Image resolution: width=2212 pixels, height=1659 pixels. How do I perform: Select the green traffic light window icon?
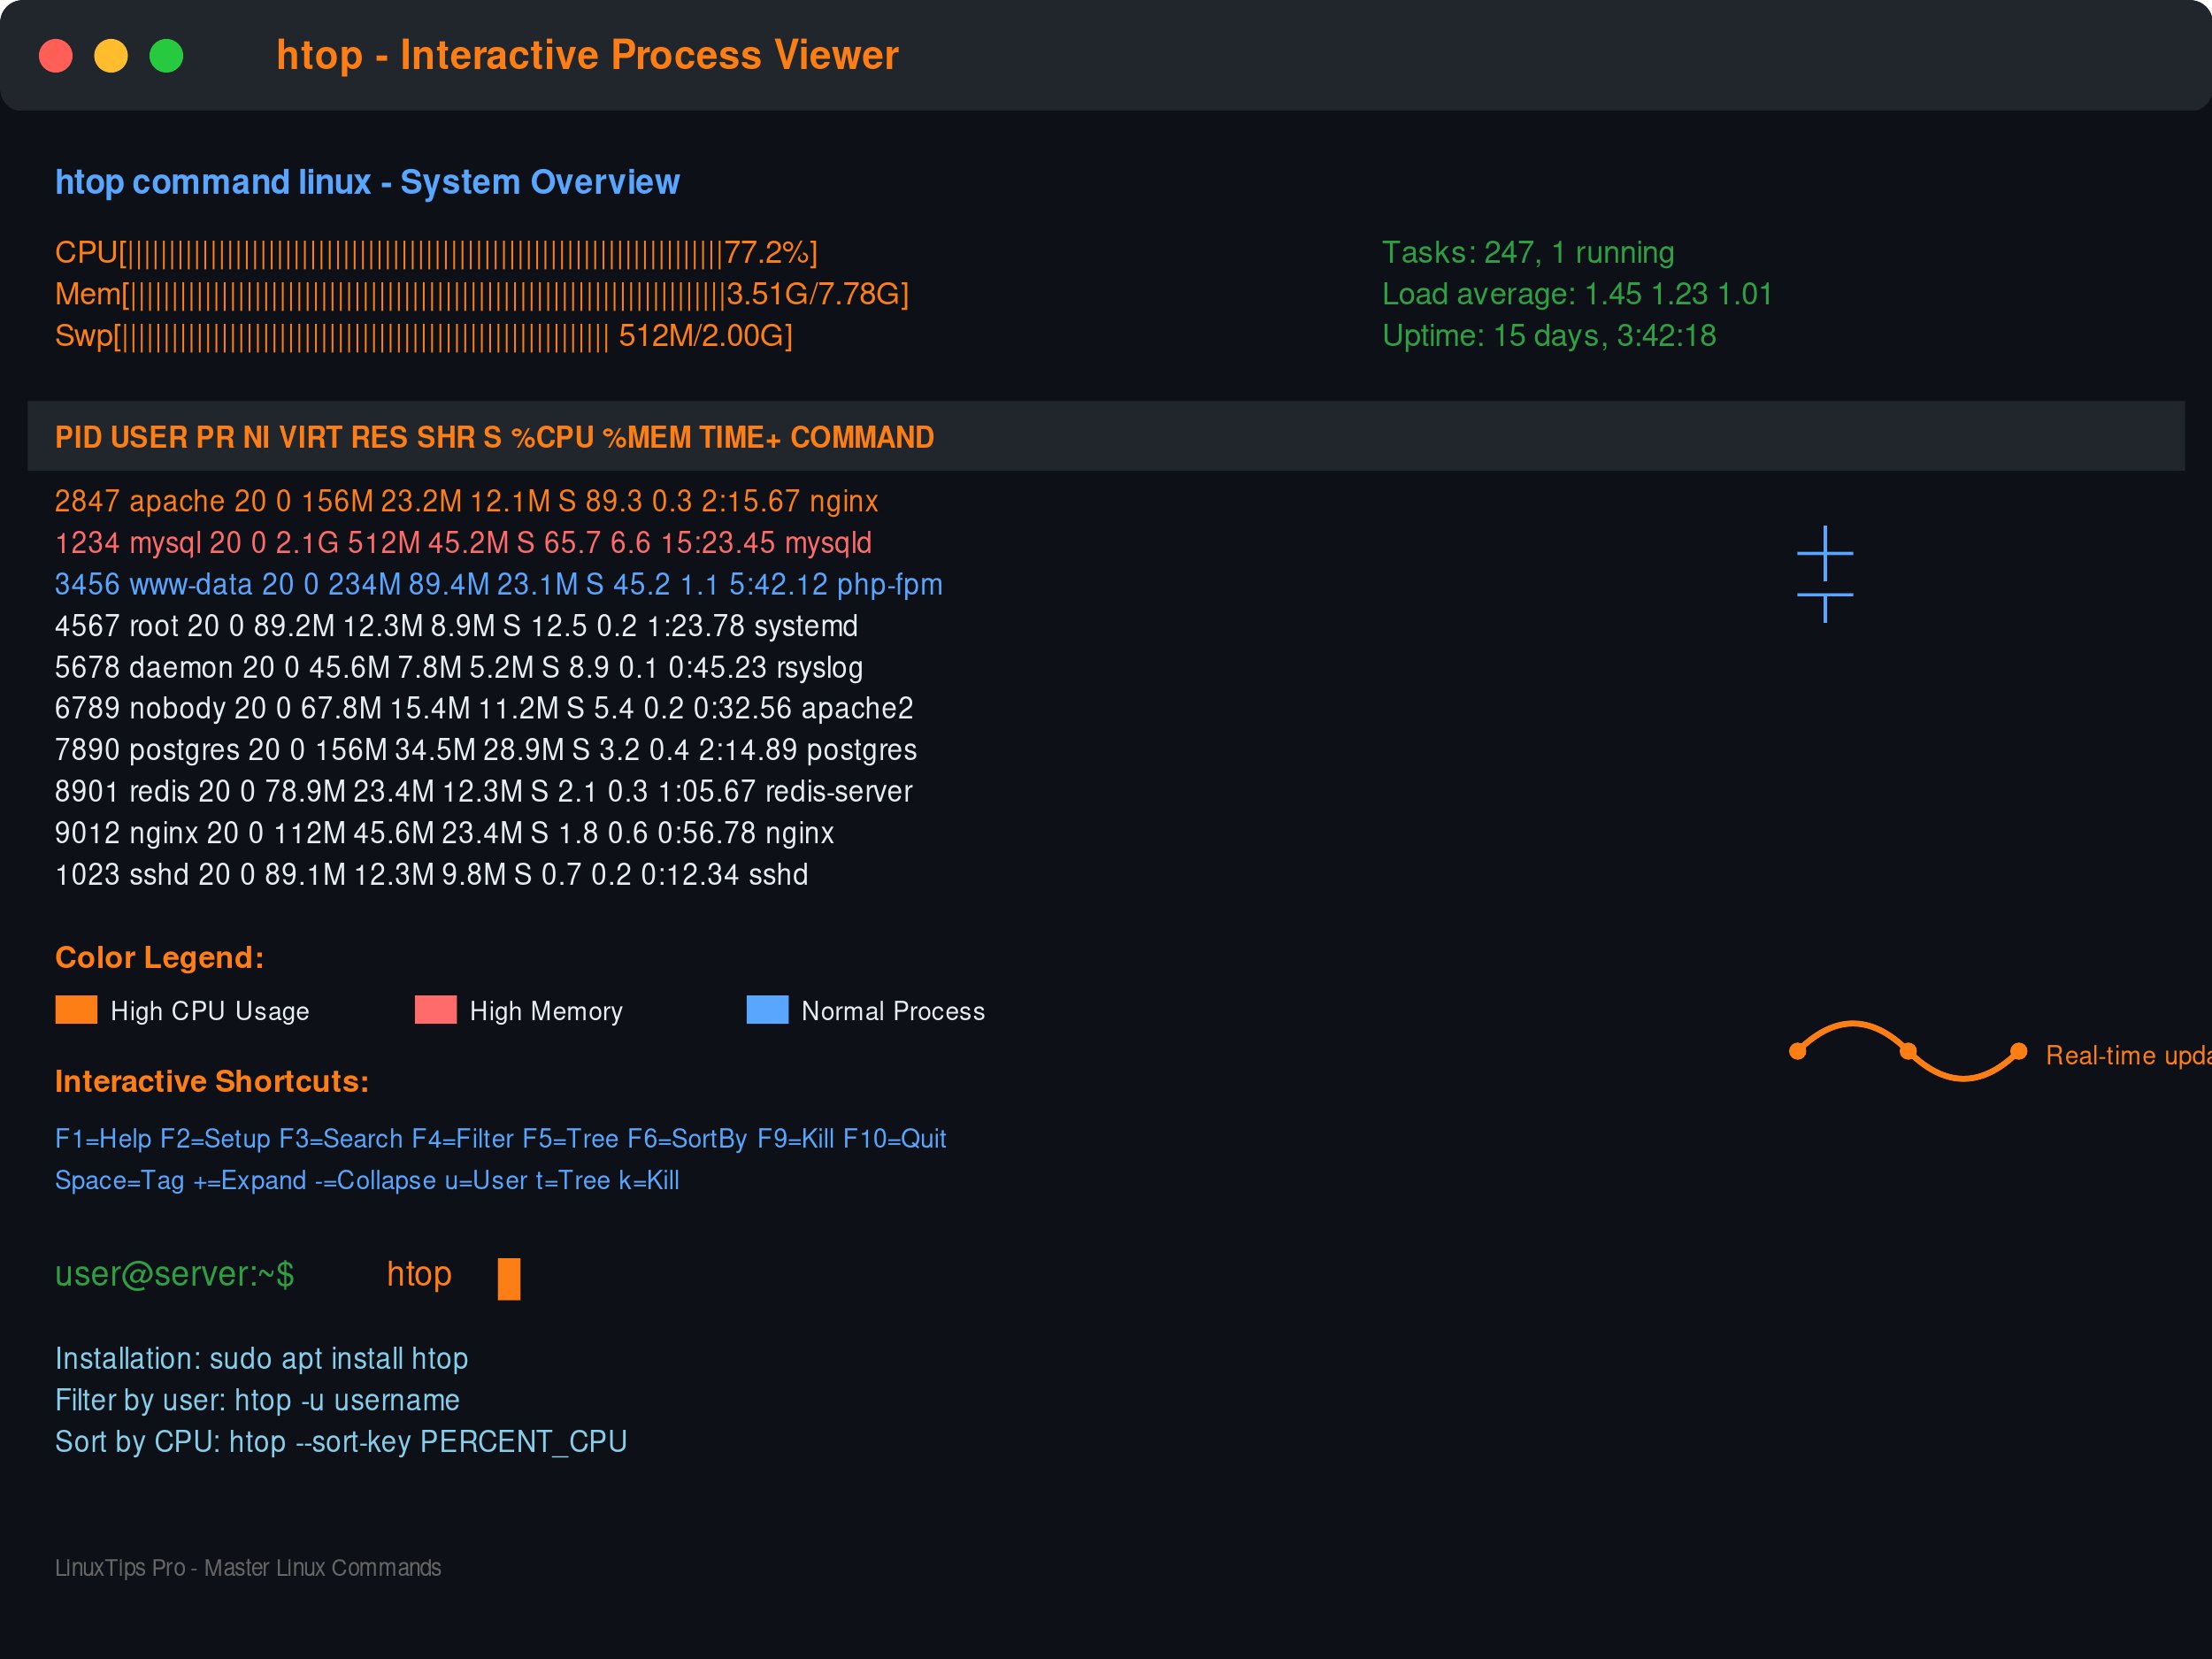tap(168, 55)
